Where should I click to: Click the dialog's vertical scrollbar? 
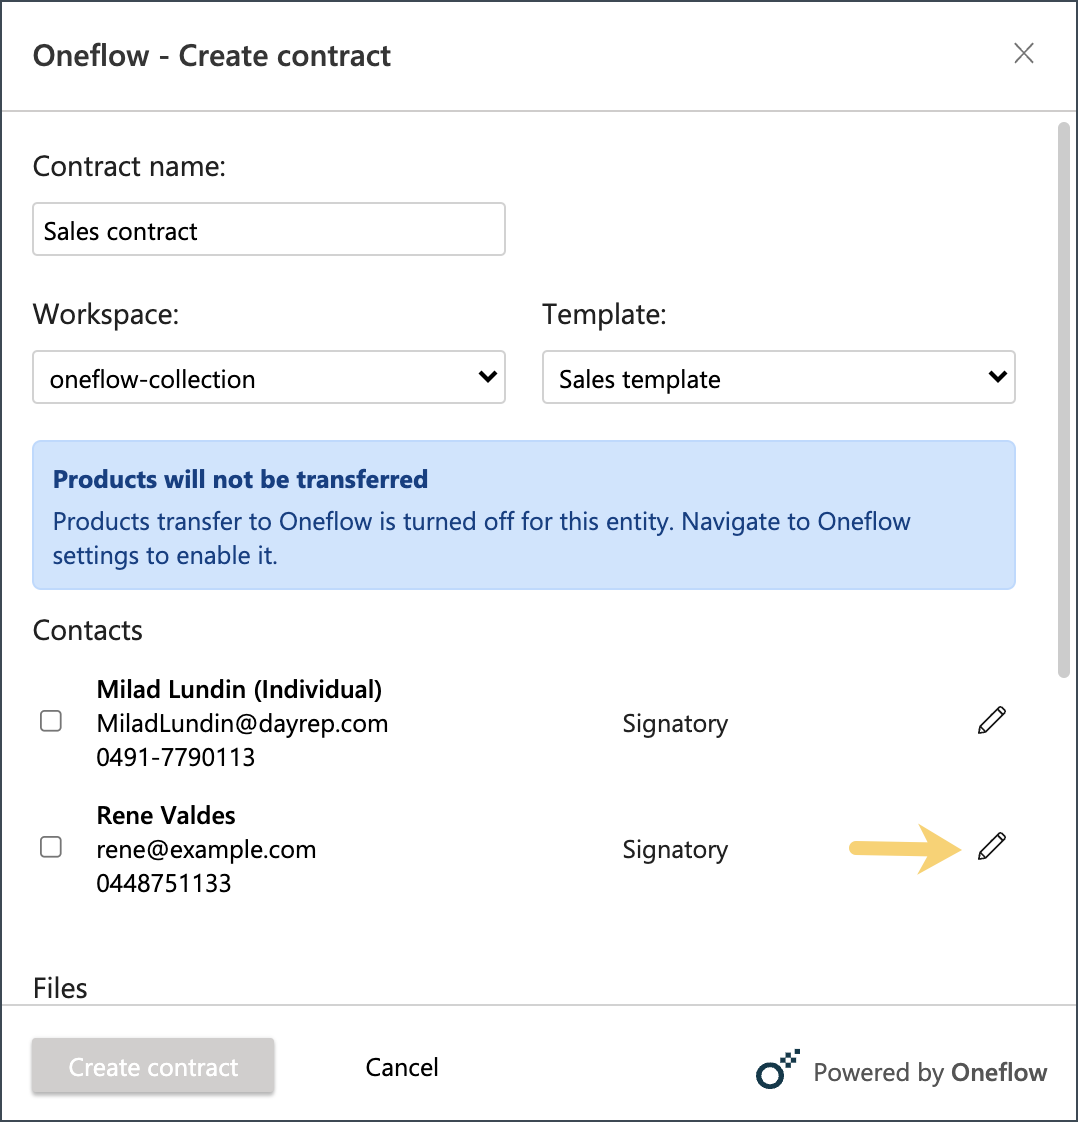1064,401
